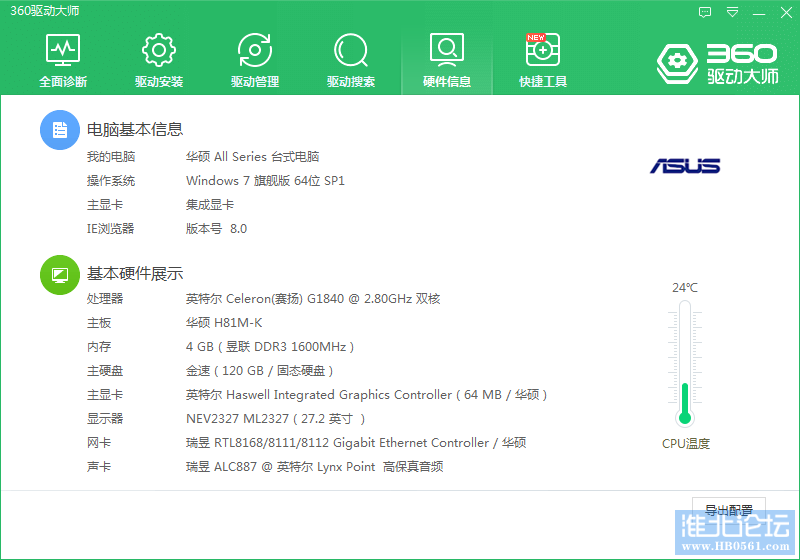Click the 导出配置 button
The height and width of the screenshot is (560, 800).
729,510
